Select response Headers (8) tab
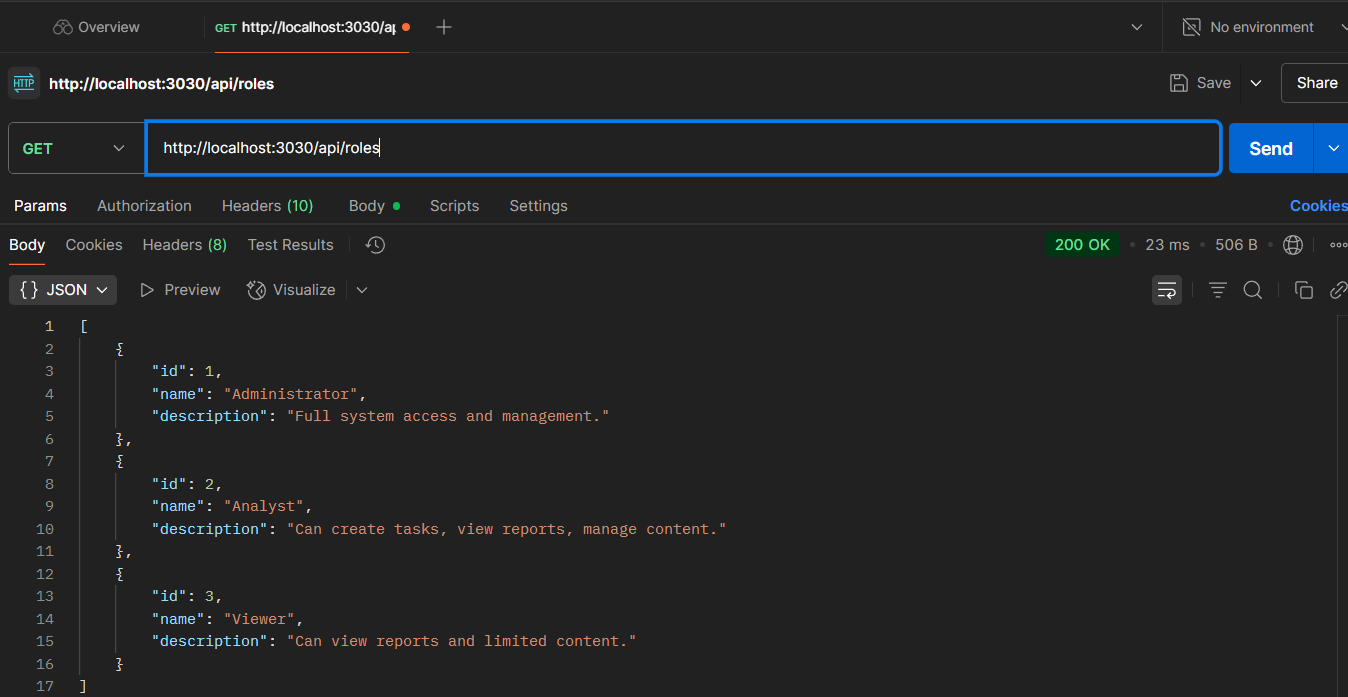Screen dimensions: 1348x697 (184, 244)
